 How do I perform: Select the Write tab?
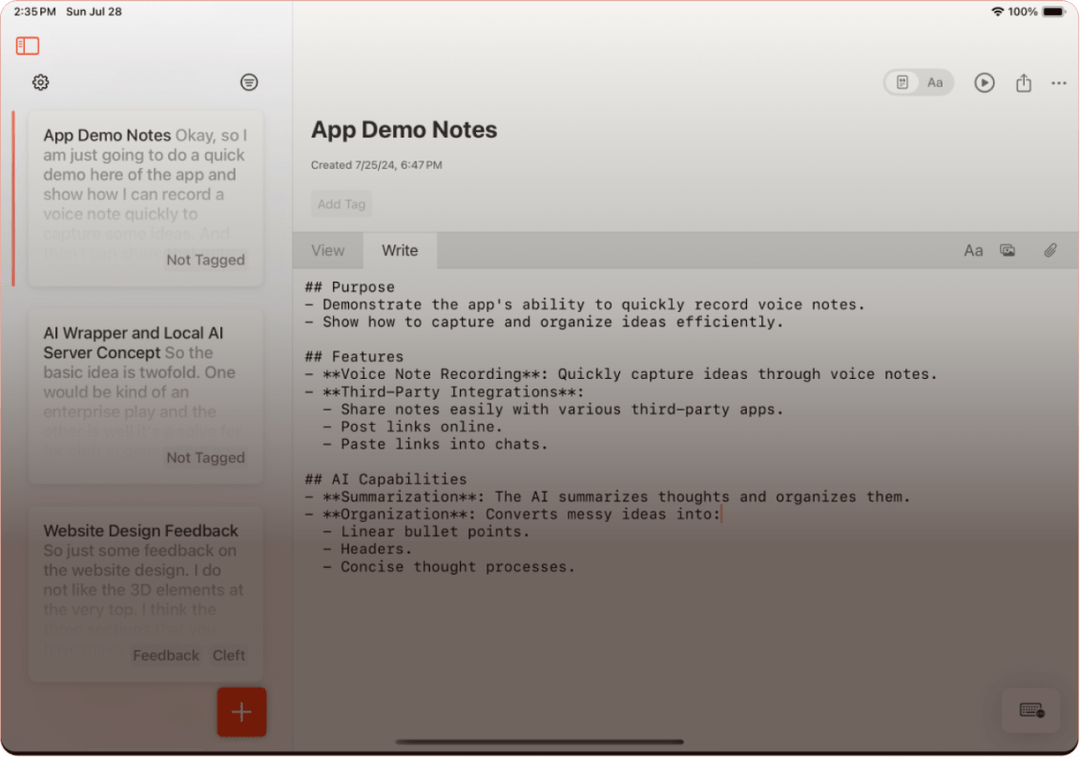click(x=399, y=250)
